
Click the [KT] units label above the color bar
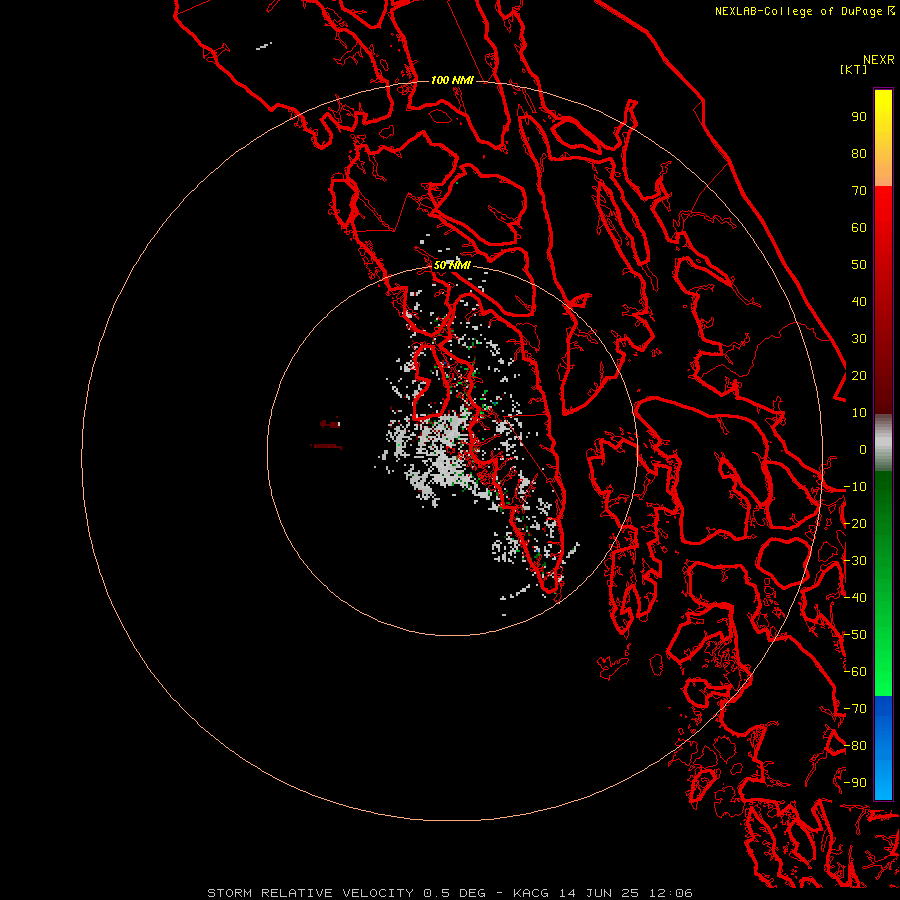click(x=853, y=69)
